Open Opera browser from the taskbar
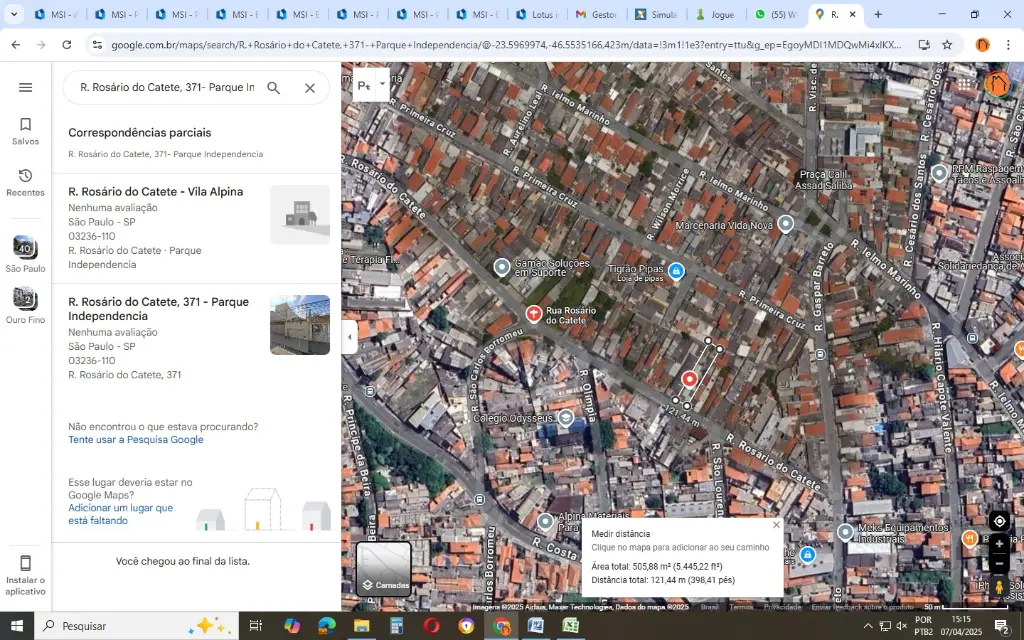 (x=431, y=626)
